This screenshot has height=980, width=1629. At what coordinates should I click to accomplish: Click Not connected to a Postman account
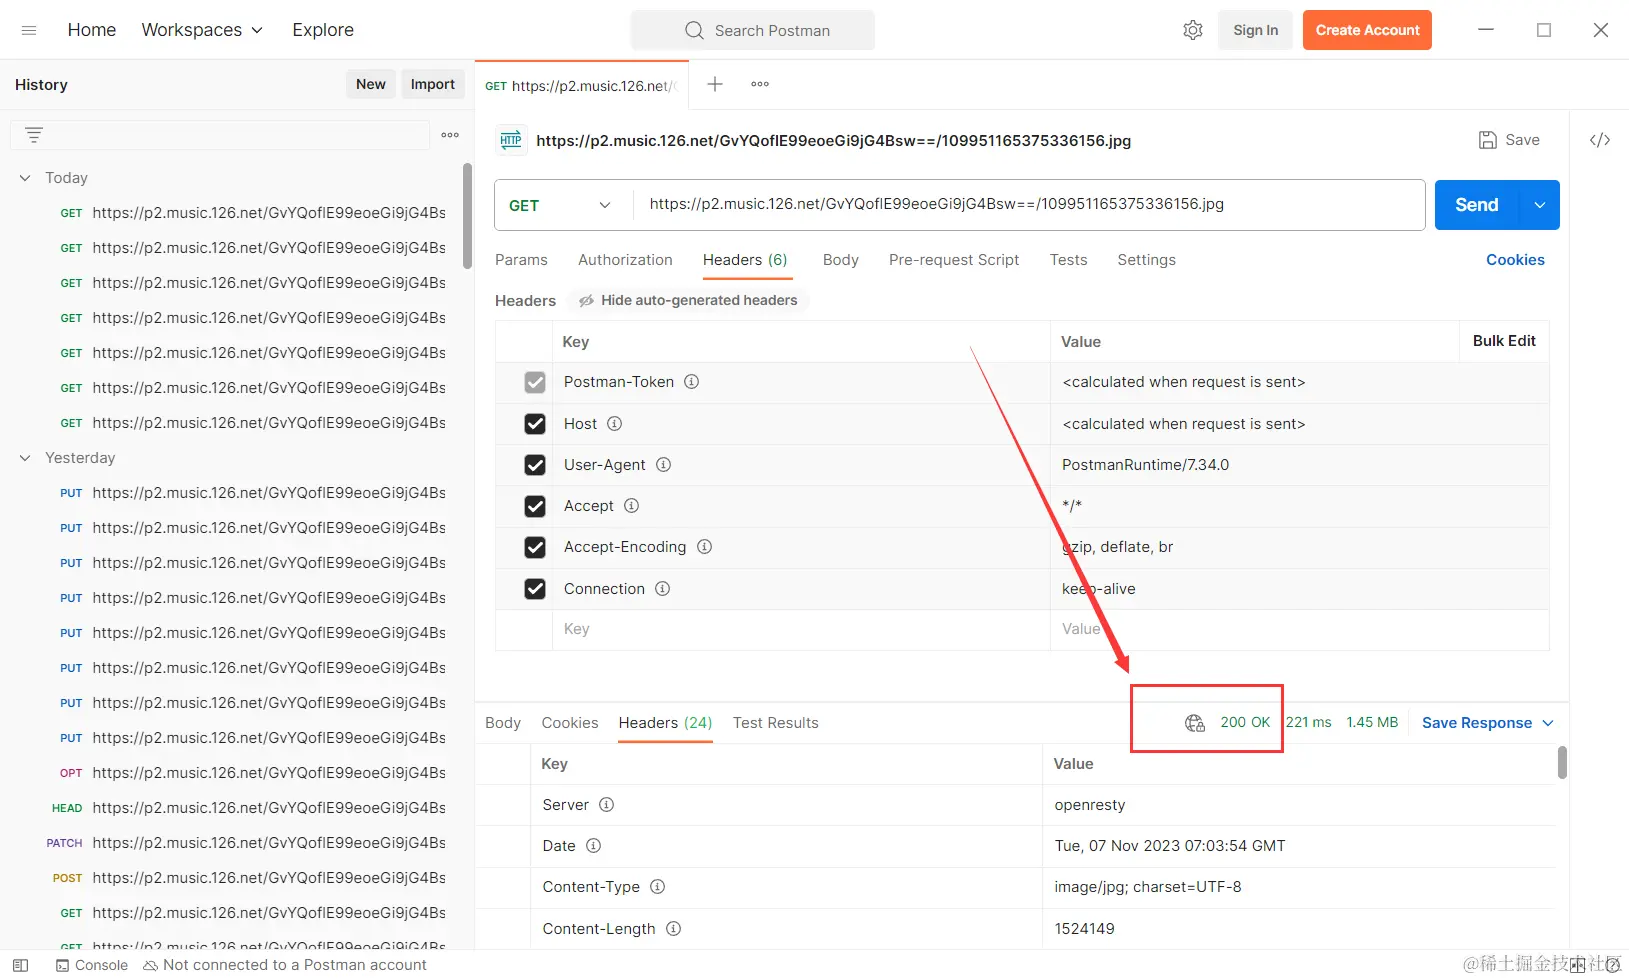(285, 965)
